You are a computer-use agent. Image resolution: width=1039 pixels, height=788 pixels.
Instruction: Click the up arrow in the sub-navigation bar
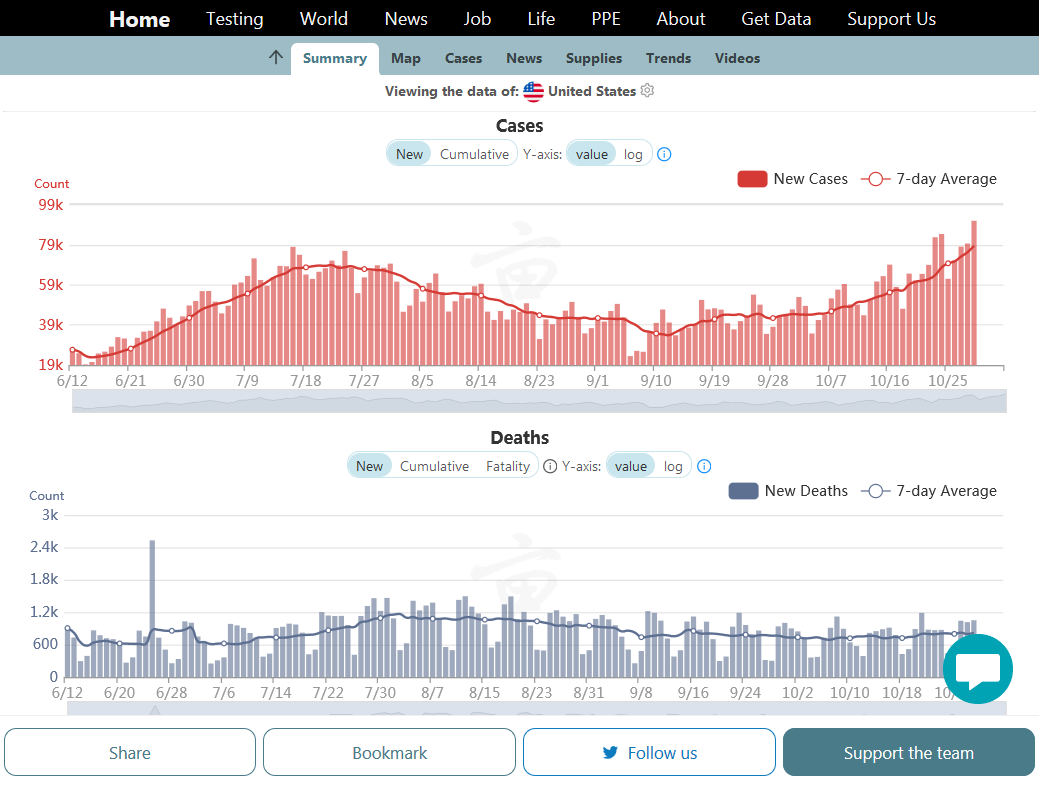[x=276, y=58]
